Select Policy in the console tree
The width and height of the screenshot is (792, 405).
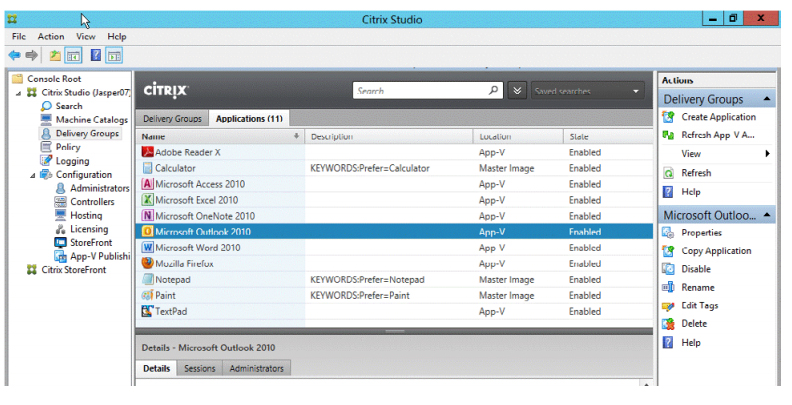tap(68, 147)
